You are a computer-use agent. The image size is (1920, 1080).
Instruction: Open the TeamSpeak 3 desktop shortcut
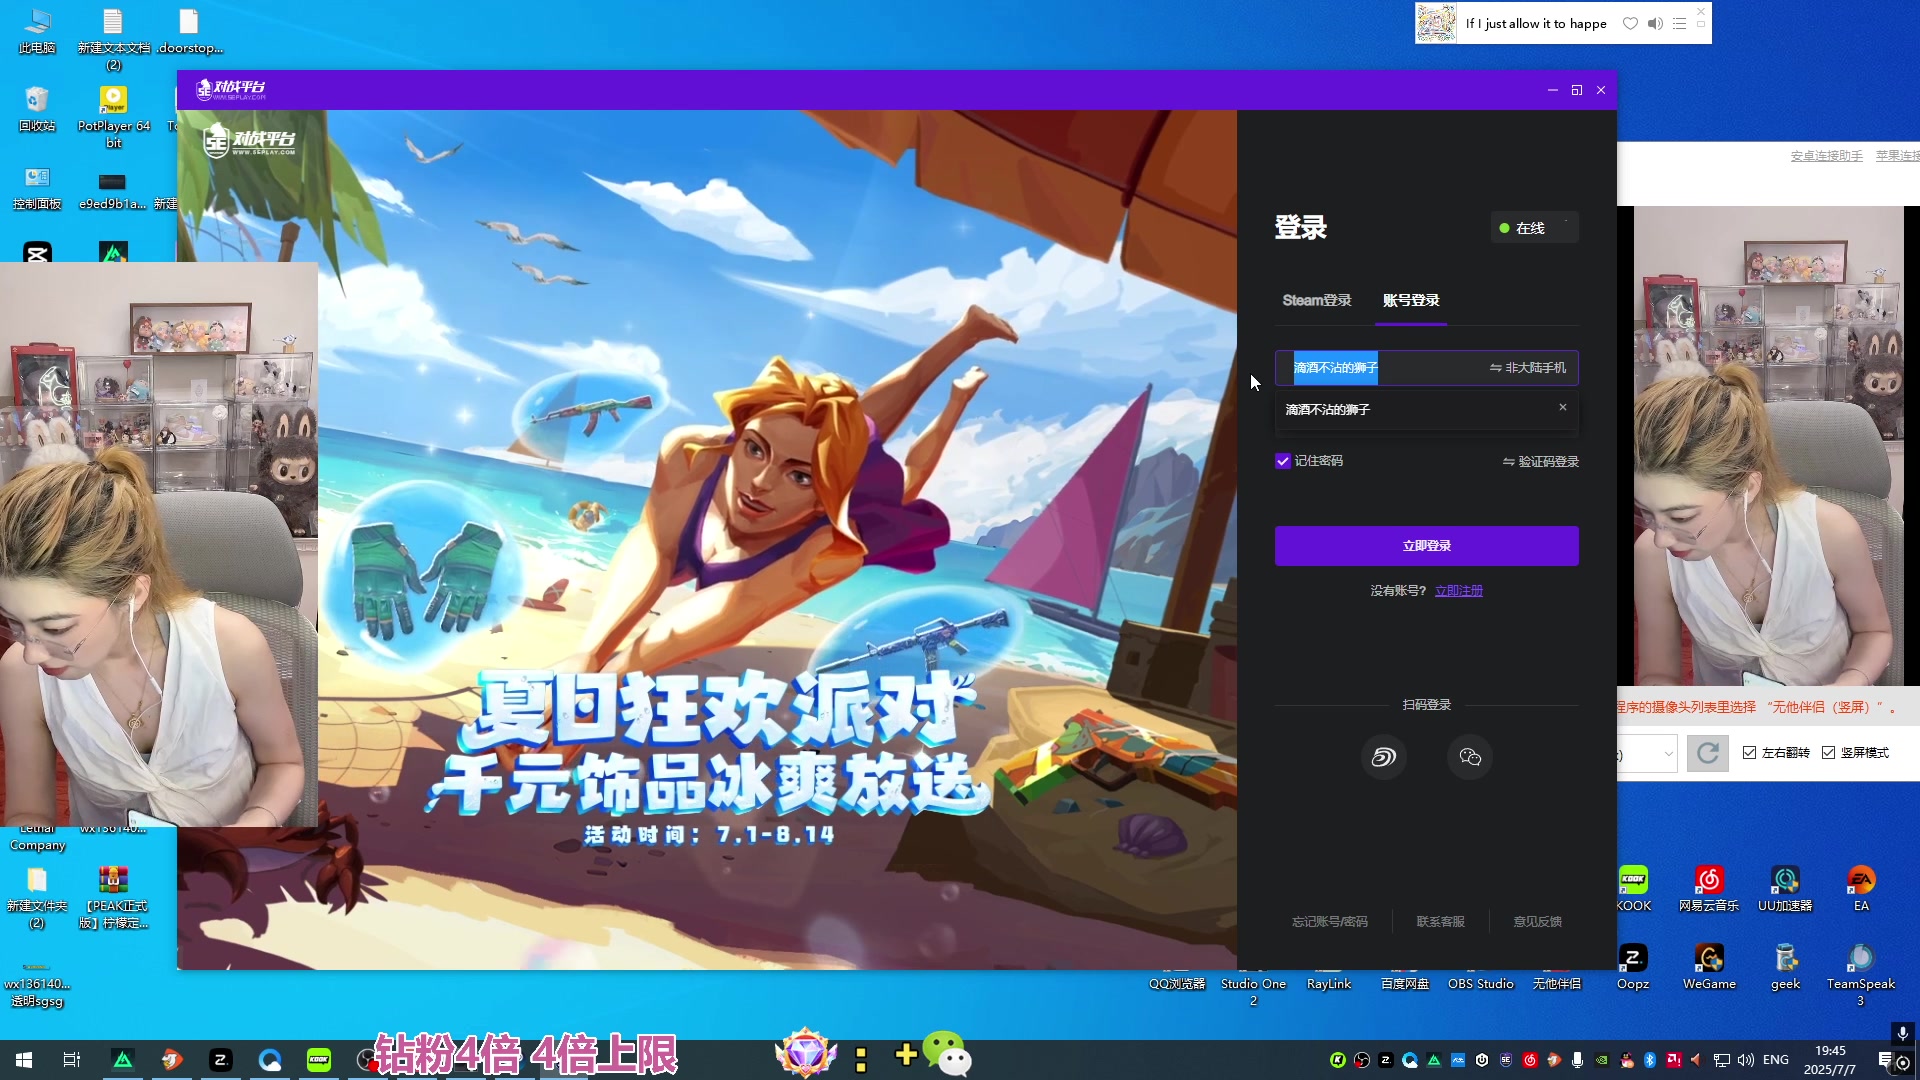1861,974
